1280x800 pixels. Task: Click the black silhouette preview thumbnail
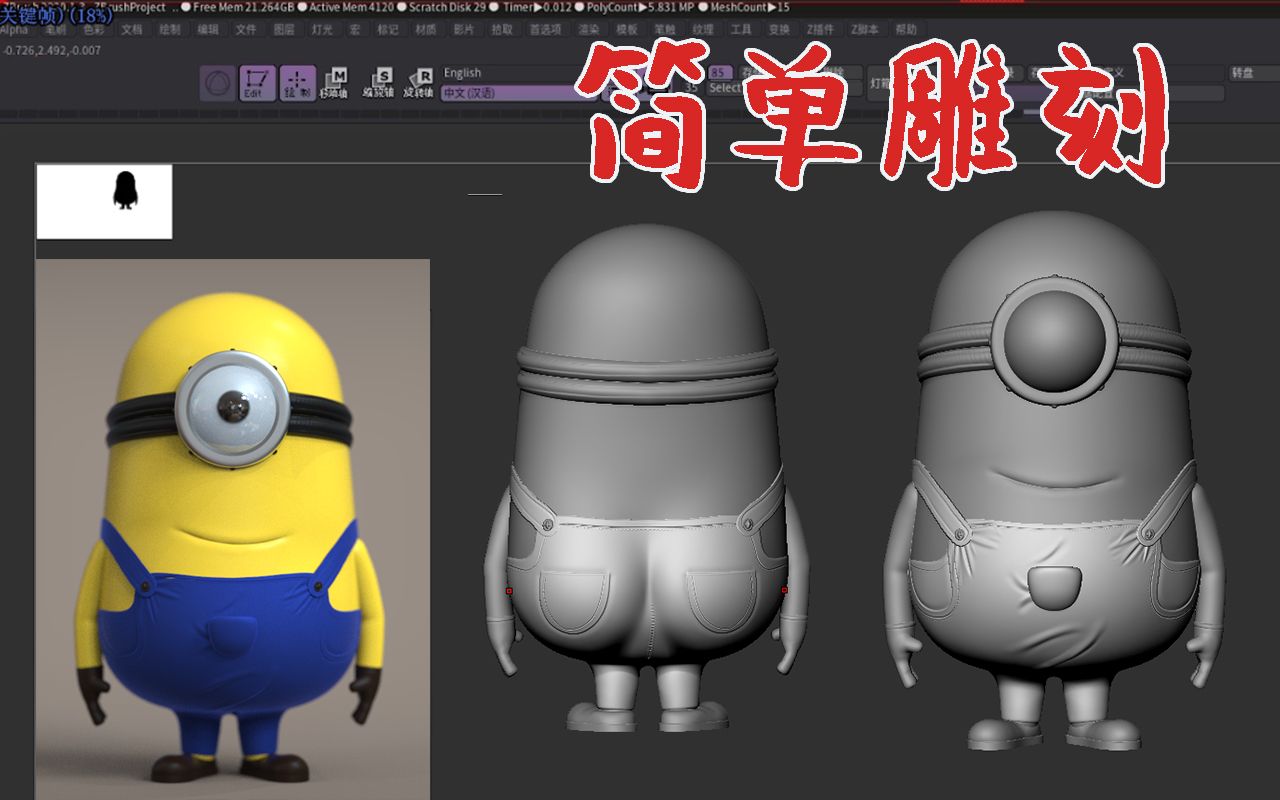tap(104, 202)
